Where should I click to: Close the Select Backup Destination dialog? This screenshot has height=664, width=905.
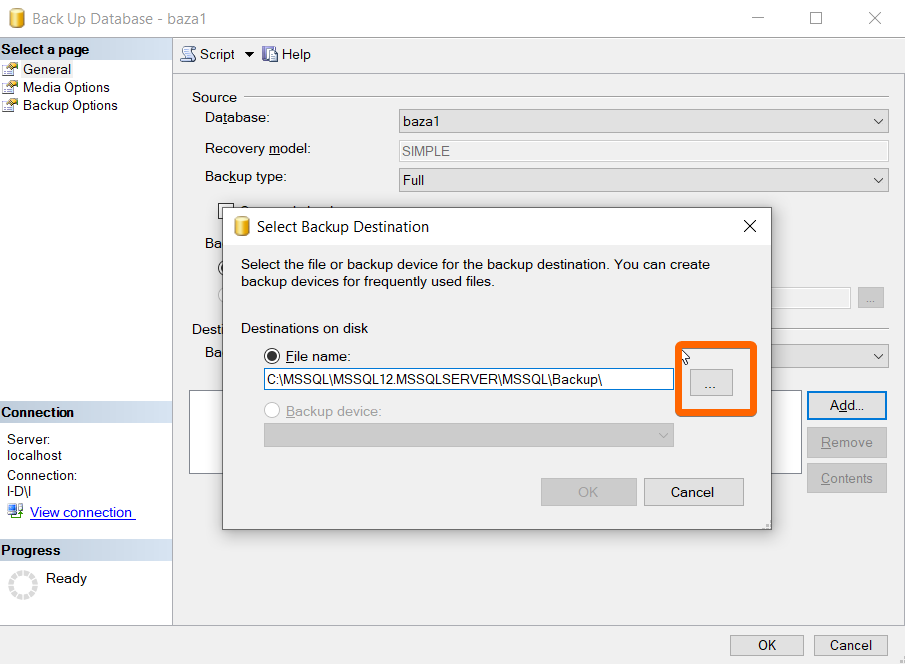tap(750, 226)
